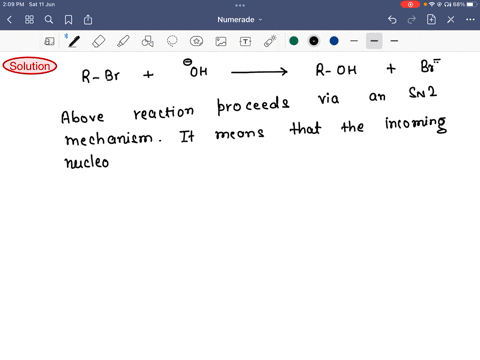This screenshot has width=480, height=360.
Task: Tap the handwritten "R-OH" product
Action: (x=336, y=70)
